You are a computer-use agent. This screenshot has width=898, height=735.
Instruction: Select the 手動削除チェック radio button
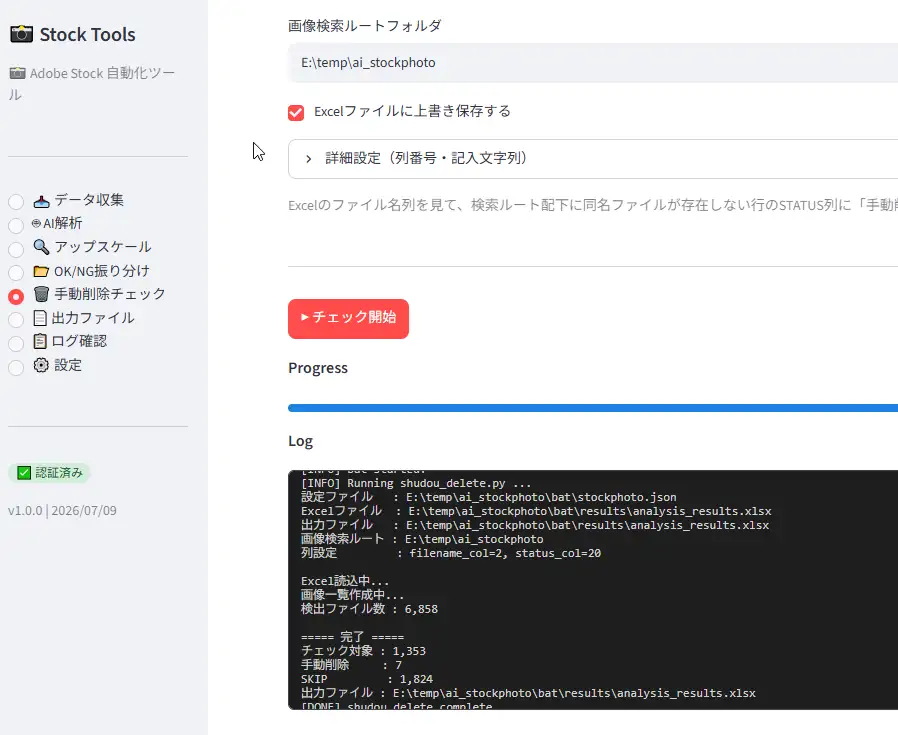click(16, 296)
